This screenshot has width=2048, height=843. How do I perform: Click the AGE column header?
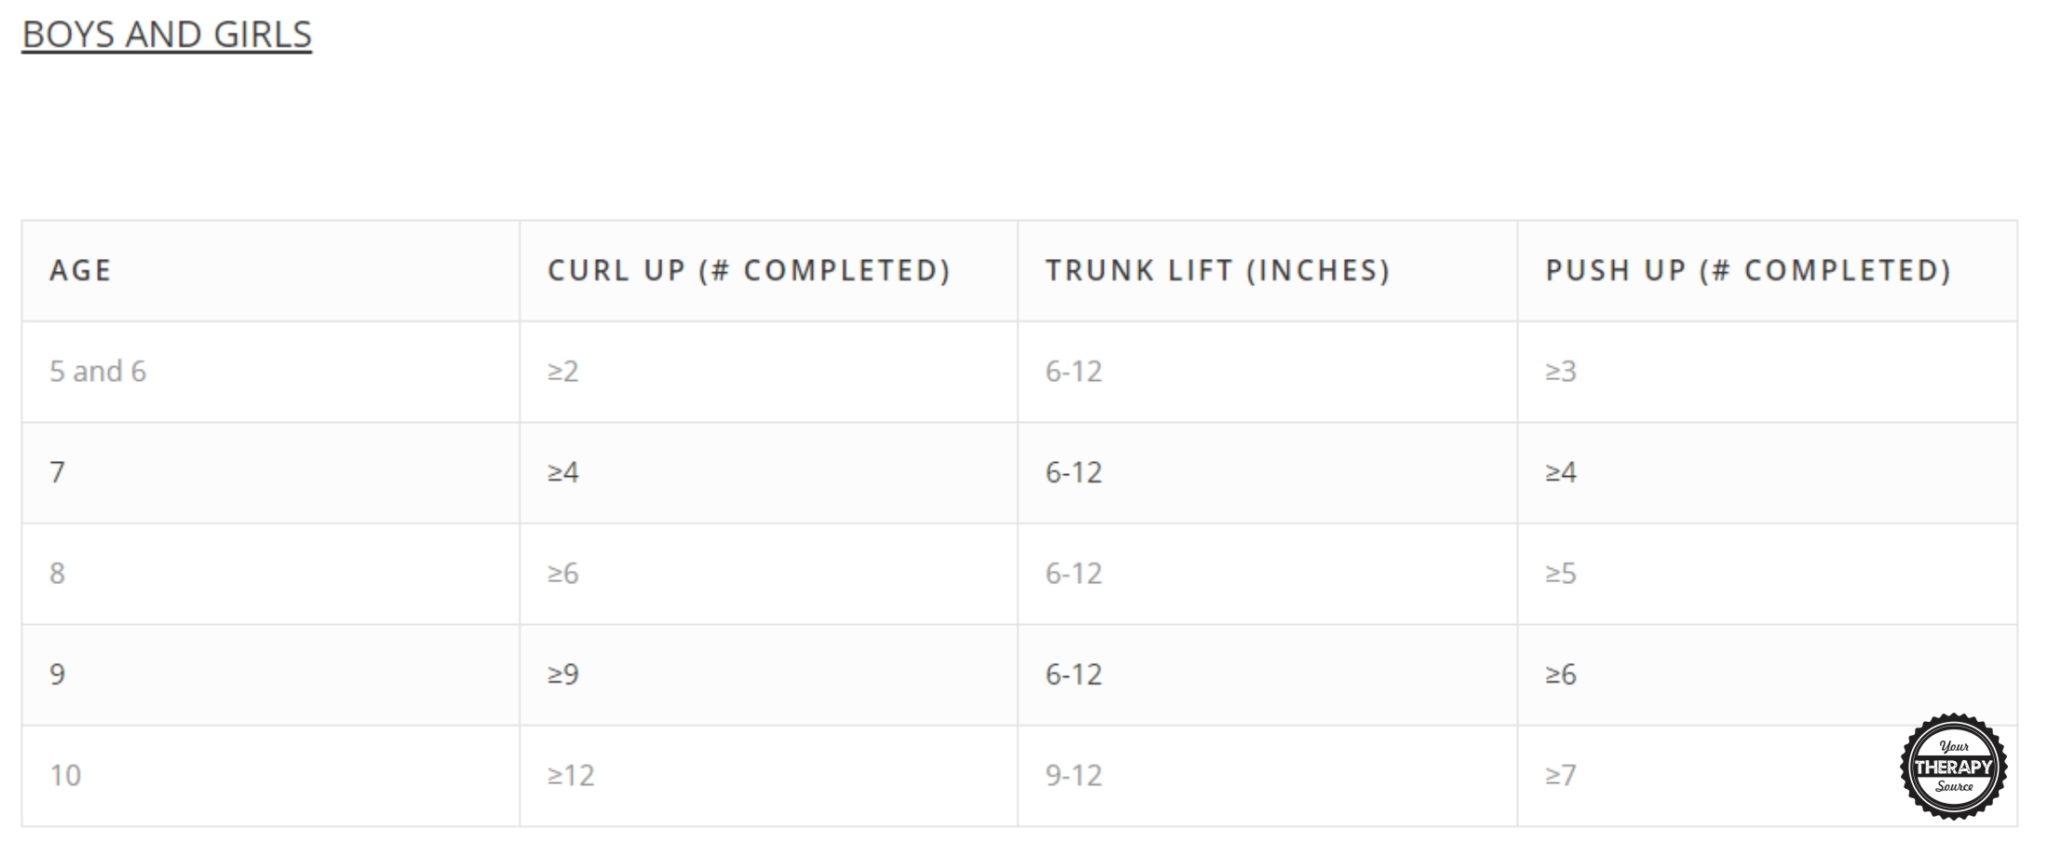click(x=80, y=271)
